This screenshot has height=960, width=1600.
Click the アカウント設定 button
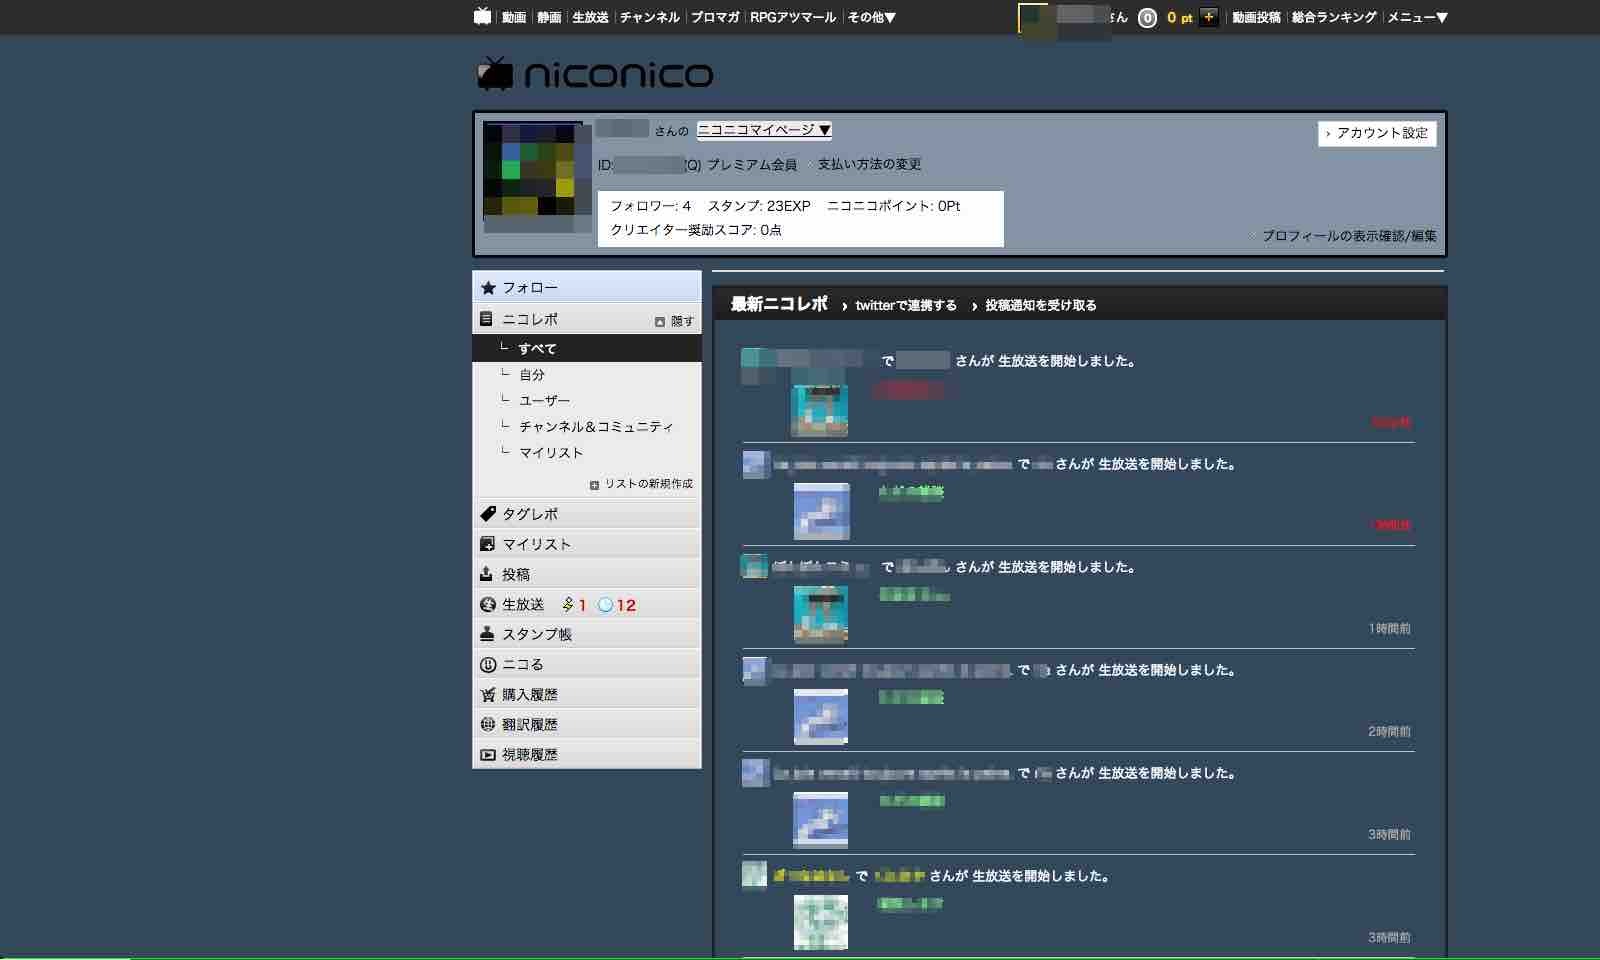pos(1377,133)
